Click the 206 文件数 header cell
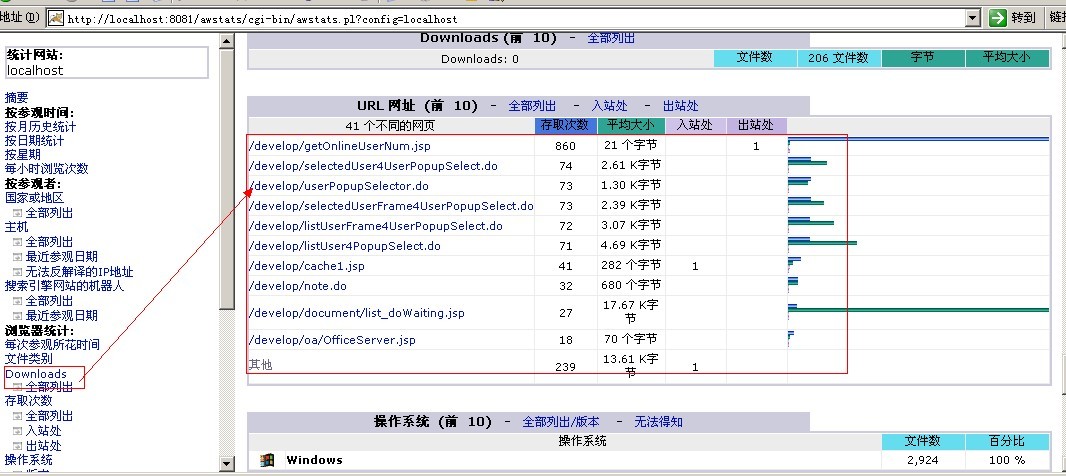Screen dimensions: 1066x476 pyautogui.click(x=839, y=58)
